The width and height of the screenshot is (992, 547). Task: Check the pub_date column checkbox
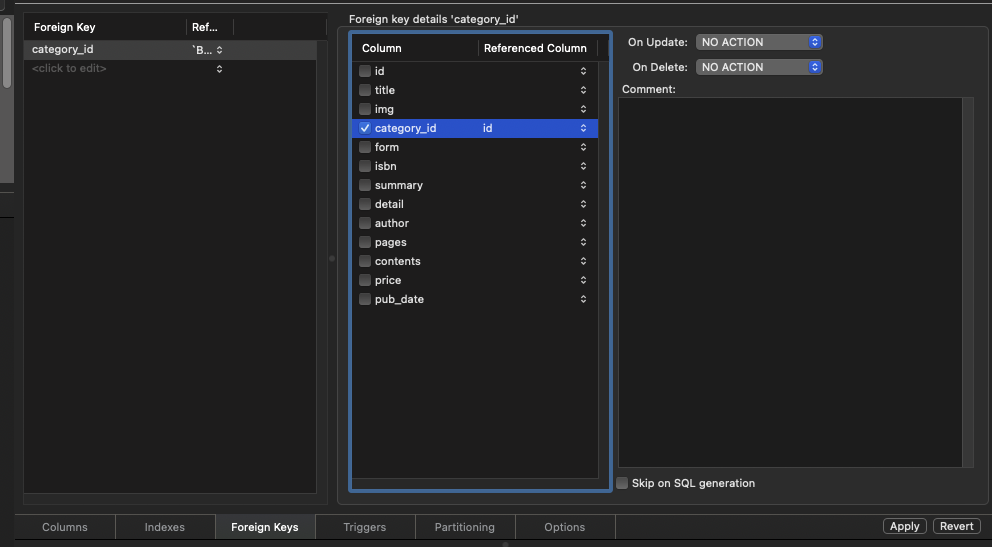point(364,298)
